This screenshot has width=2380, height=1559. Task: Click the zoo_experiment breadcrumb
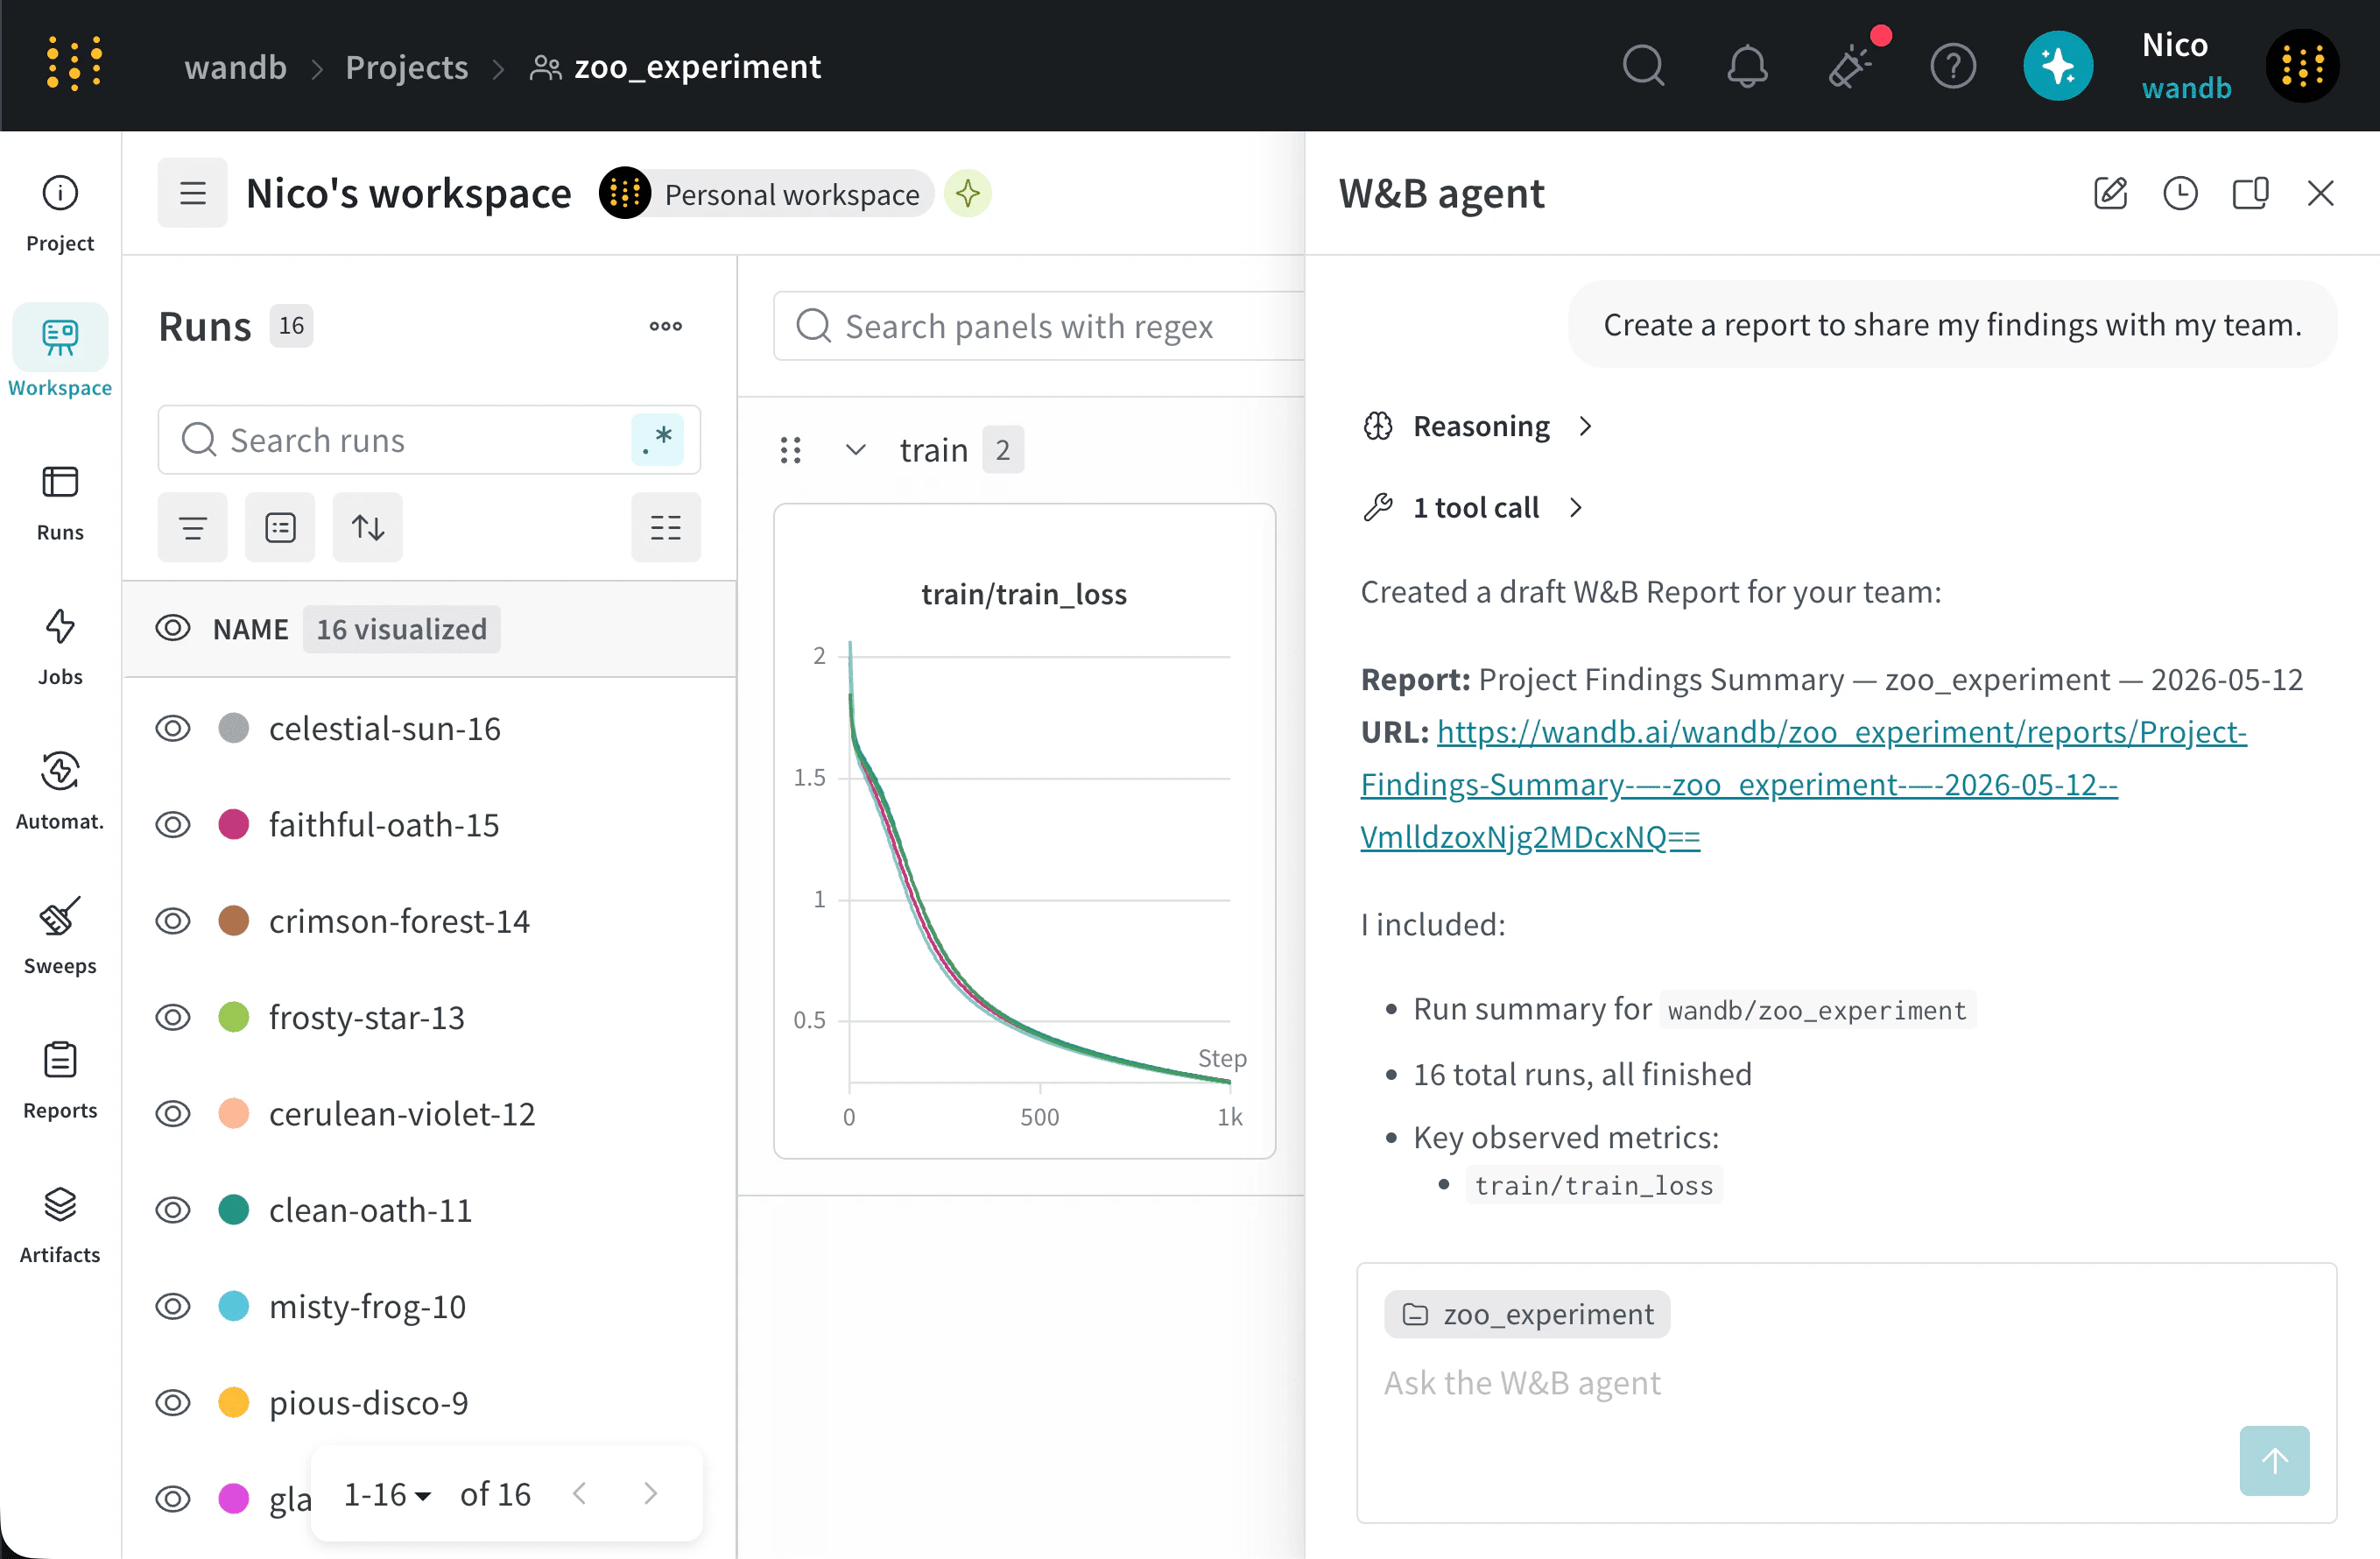[x=675, y=67]
